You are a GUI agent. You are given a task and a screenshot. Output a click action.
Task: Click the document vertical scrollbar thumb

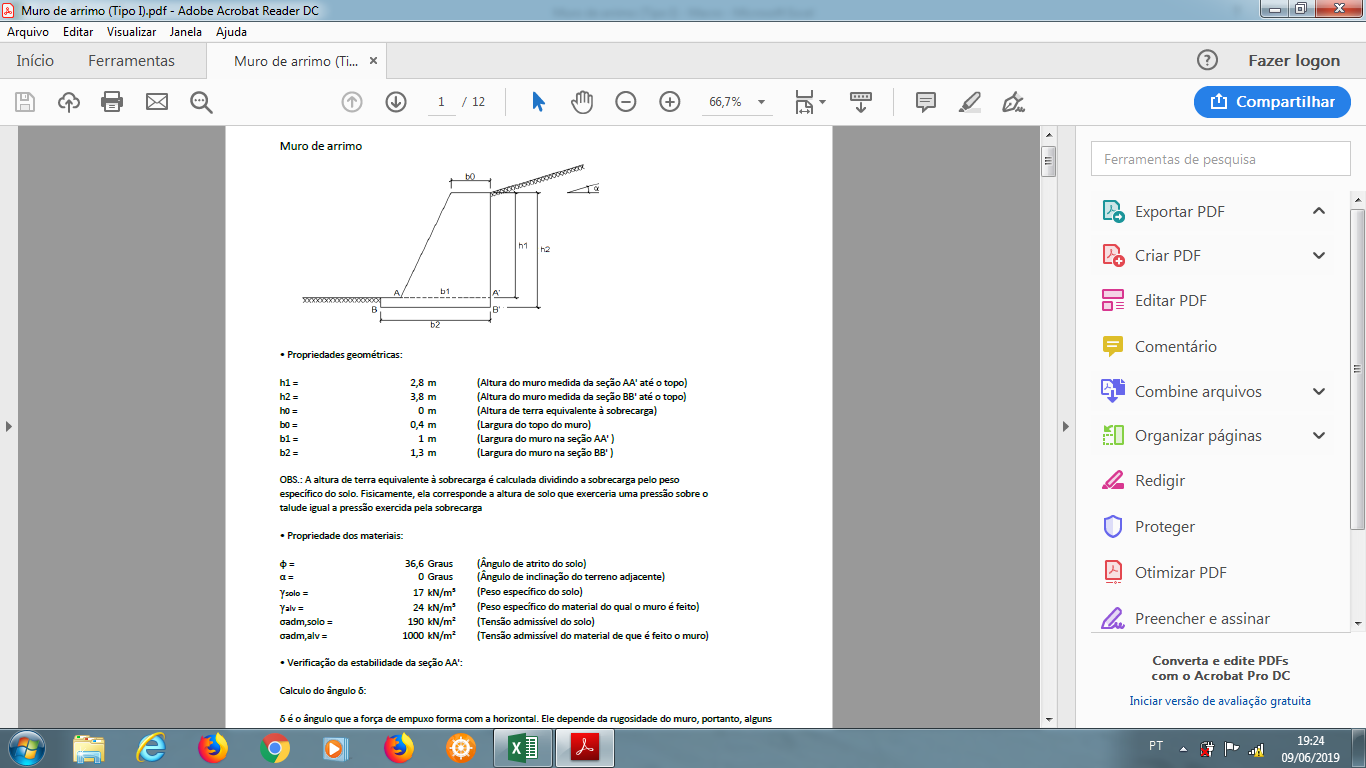(x=1048, y=161)
